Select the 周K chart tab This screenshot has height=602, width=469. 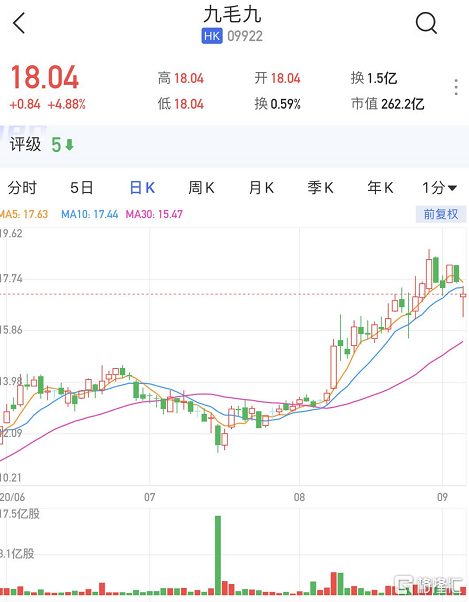[201, 188]
